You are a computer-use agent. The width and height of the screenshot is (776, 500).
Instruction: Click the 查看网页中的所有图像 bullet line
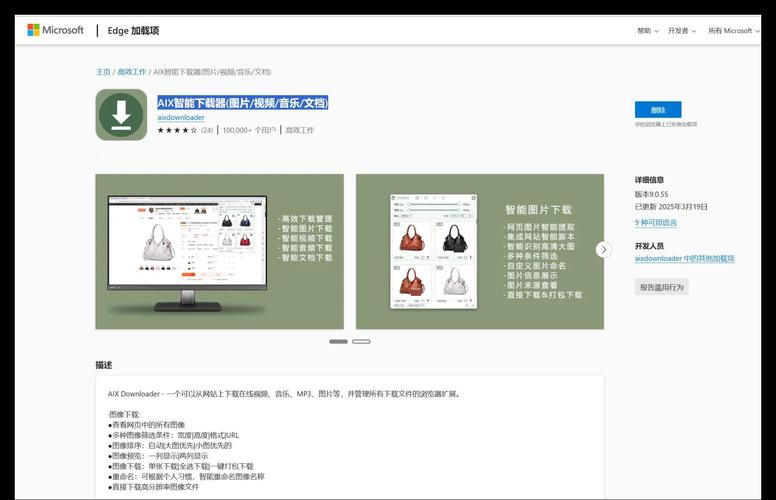pos(146,425)
